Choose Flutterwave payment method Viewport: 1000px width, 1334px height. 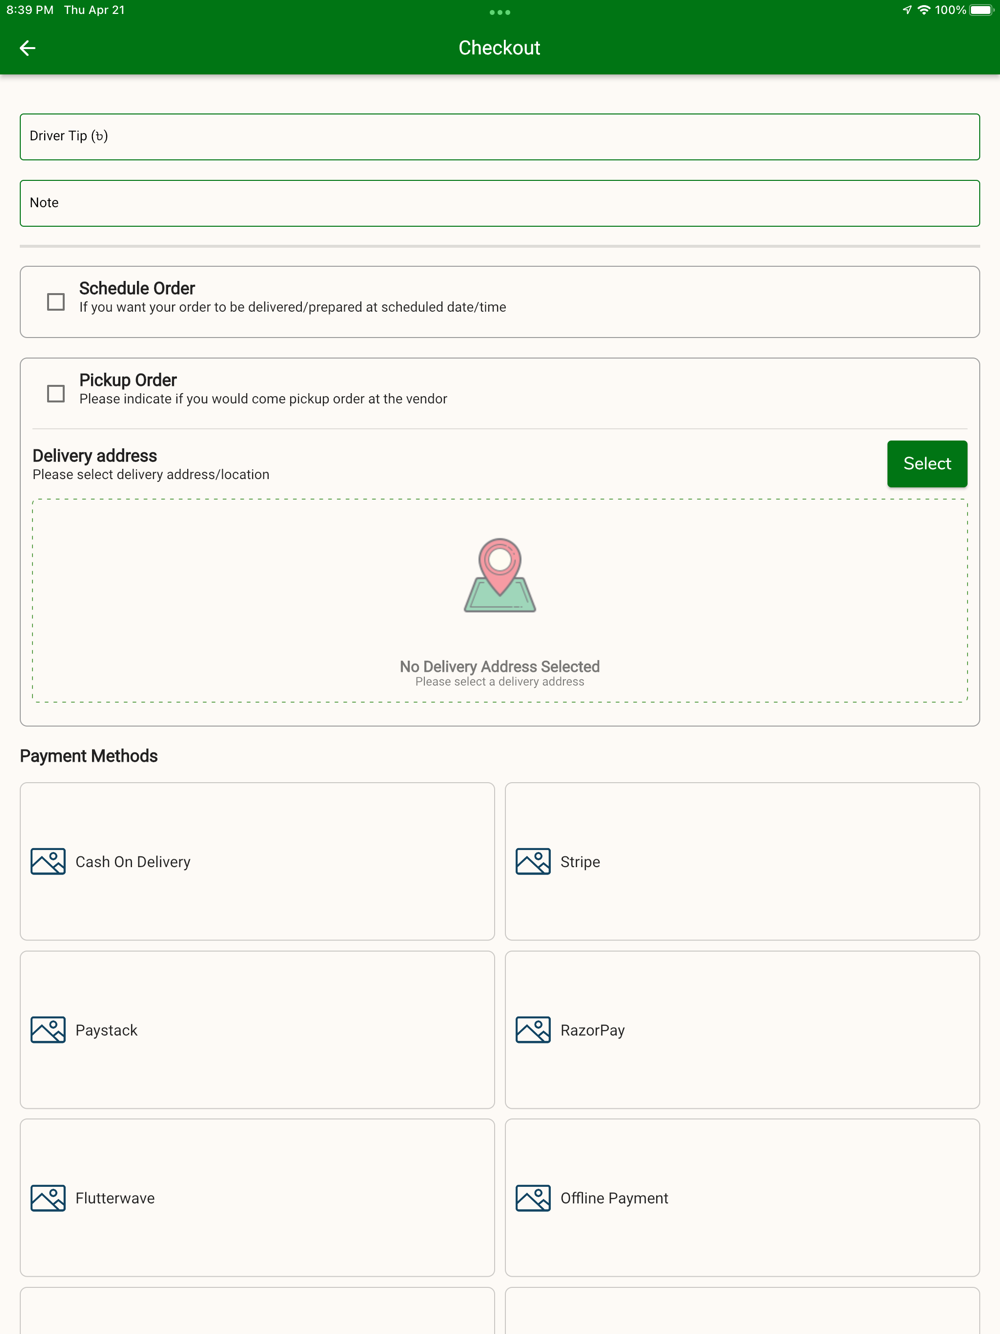click(257, 1198)
